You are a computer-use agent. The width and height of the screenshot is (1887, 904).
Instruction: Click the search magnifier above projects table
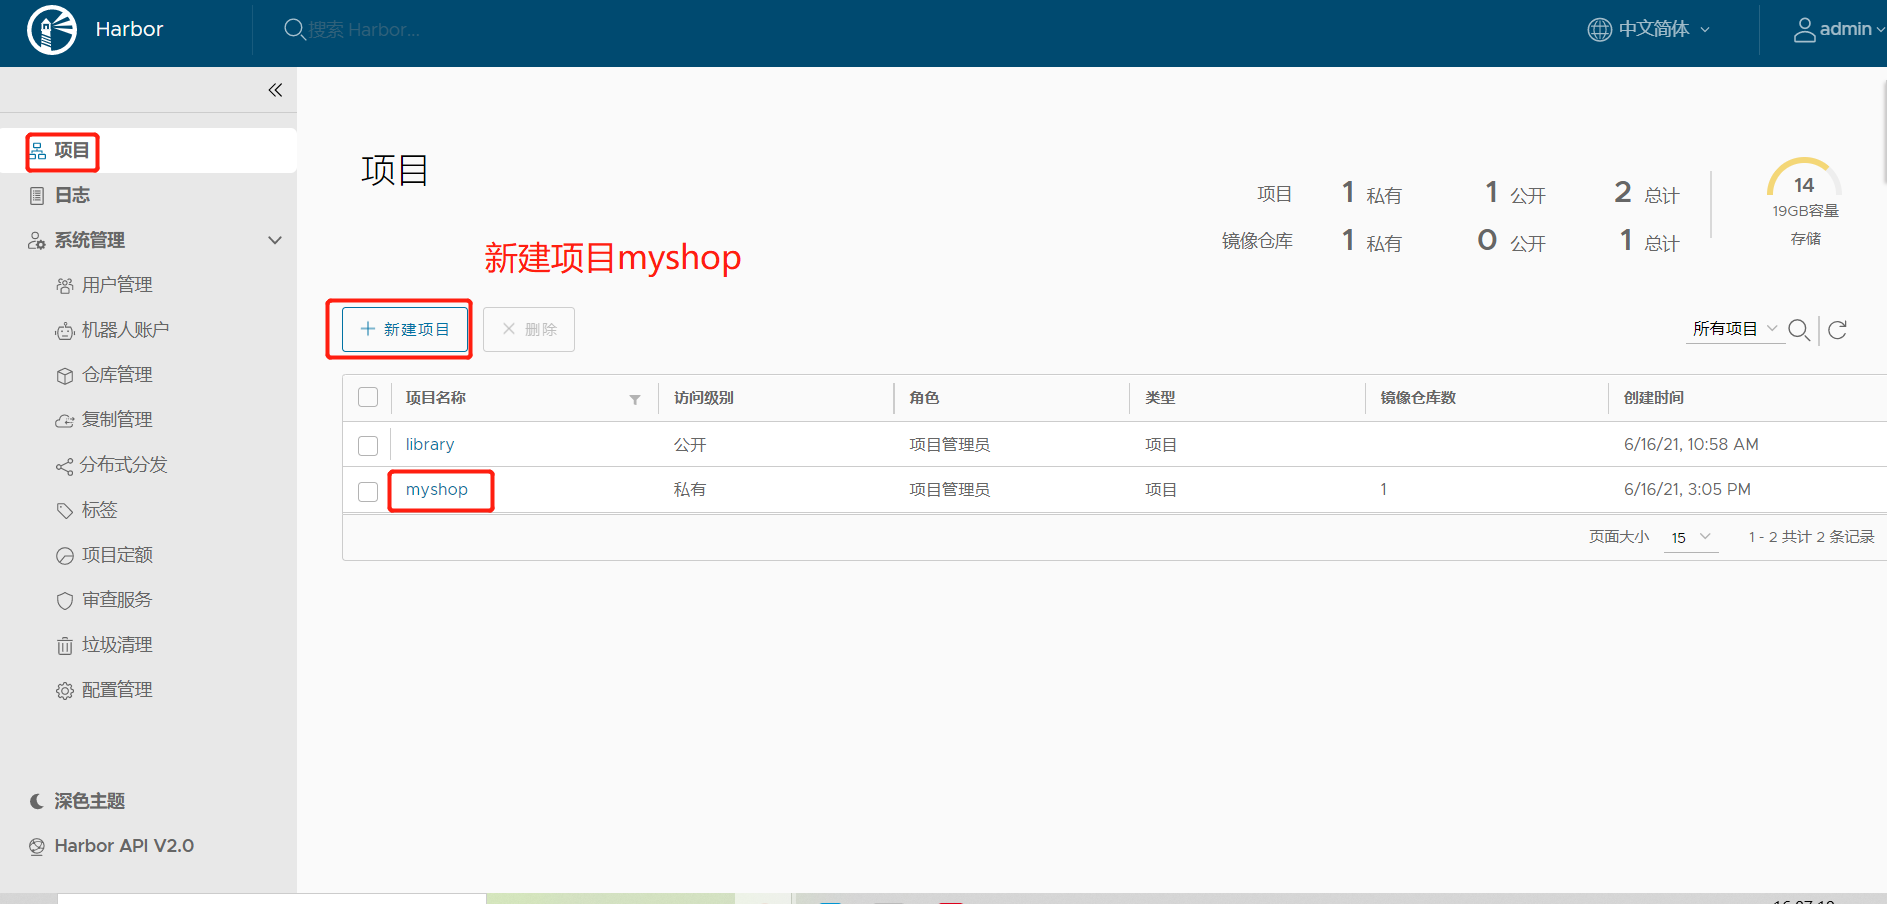(x=1798, y=330)
